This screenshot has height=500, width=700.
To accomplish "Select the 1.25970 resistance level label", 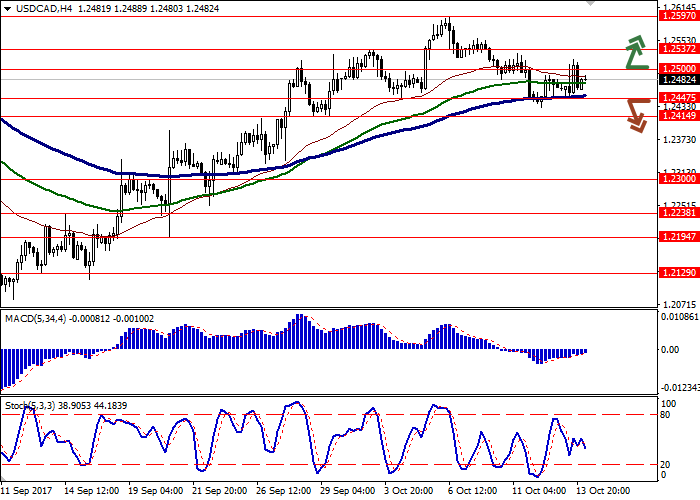I will pos(679,16).
